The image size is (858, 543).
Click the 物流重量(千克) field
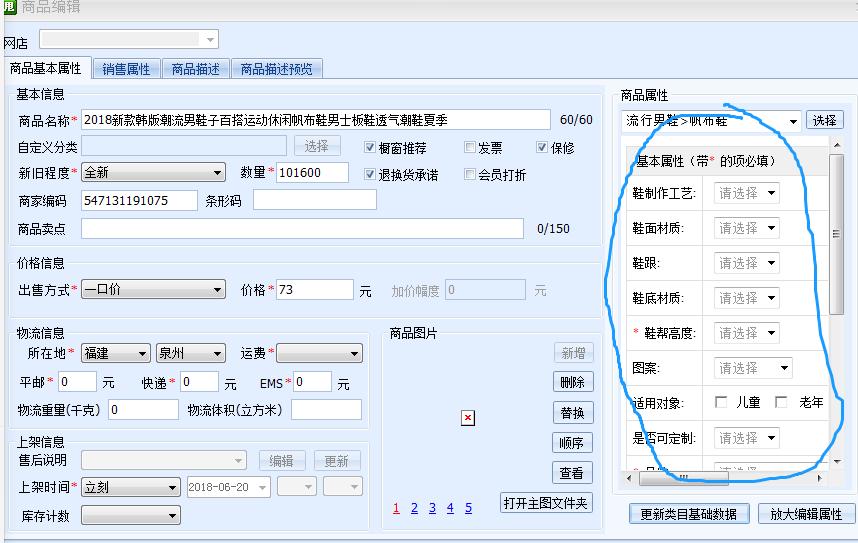pos(143,409)
